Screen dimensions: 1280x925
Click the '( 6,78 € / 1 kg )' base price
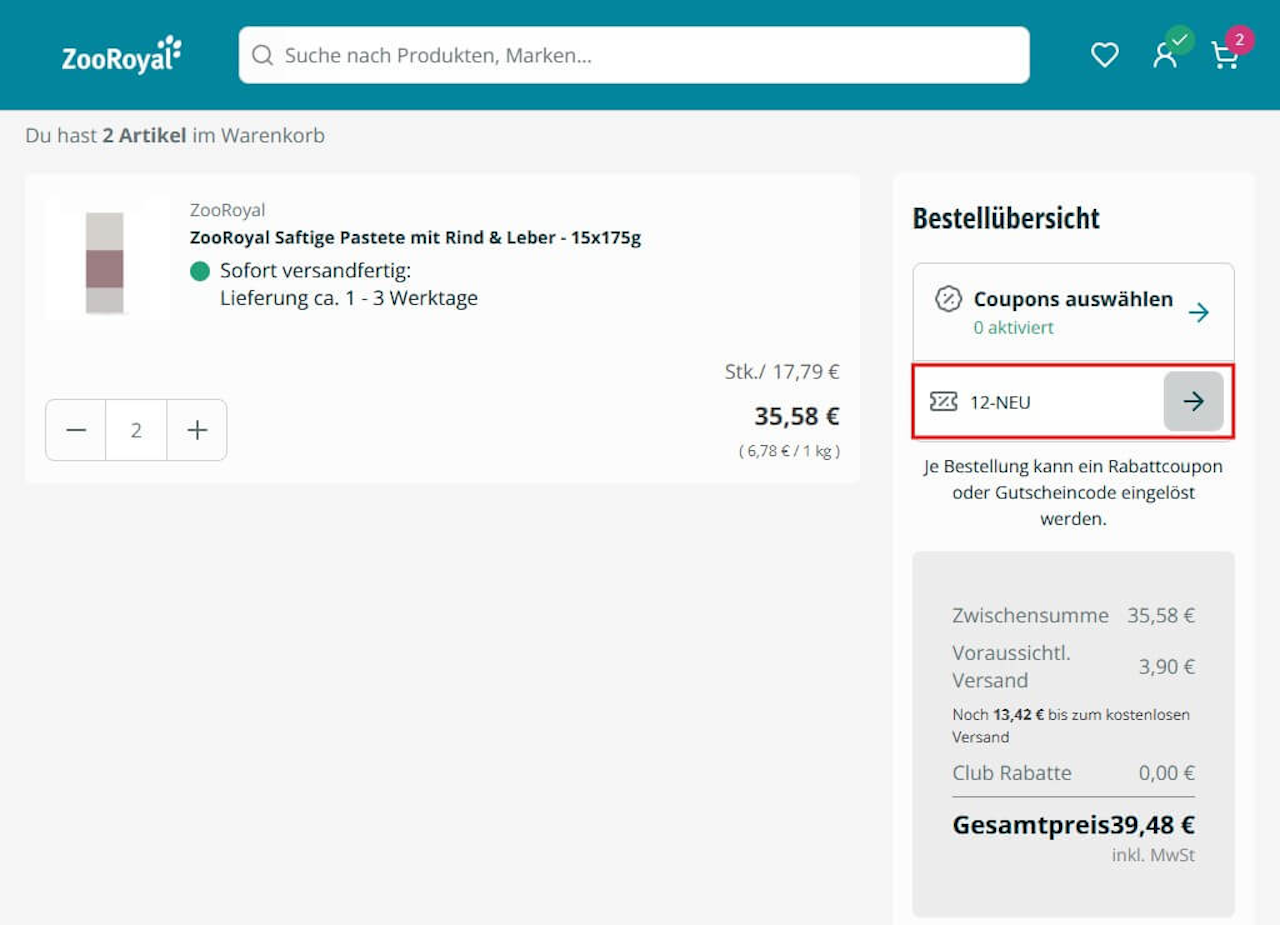[789, 451]
